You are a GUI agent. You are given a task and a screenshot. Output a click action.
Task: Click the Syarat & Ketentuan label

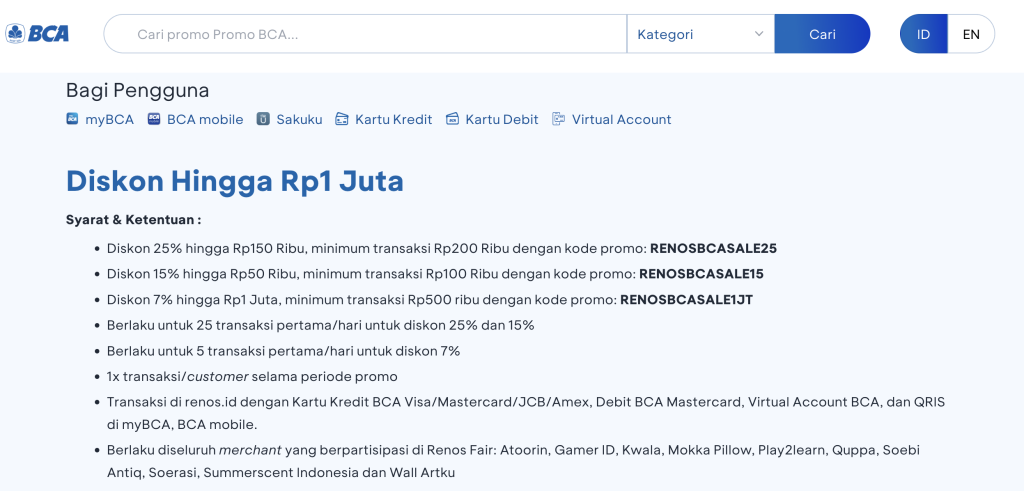[x=133, y=219]
